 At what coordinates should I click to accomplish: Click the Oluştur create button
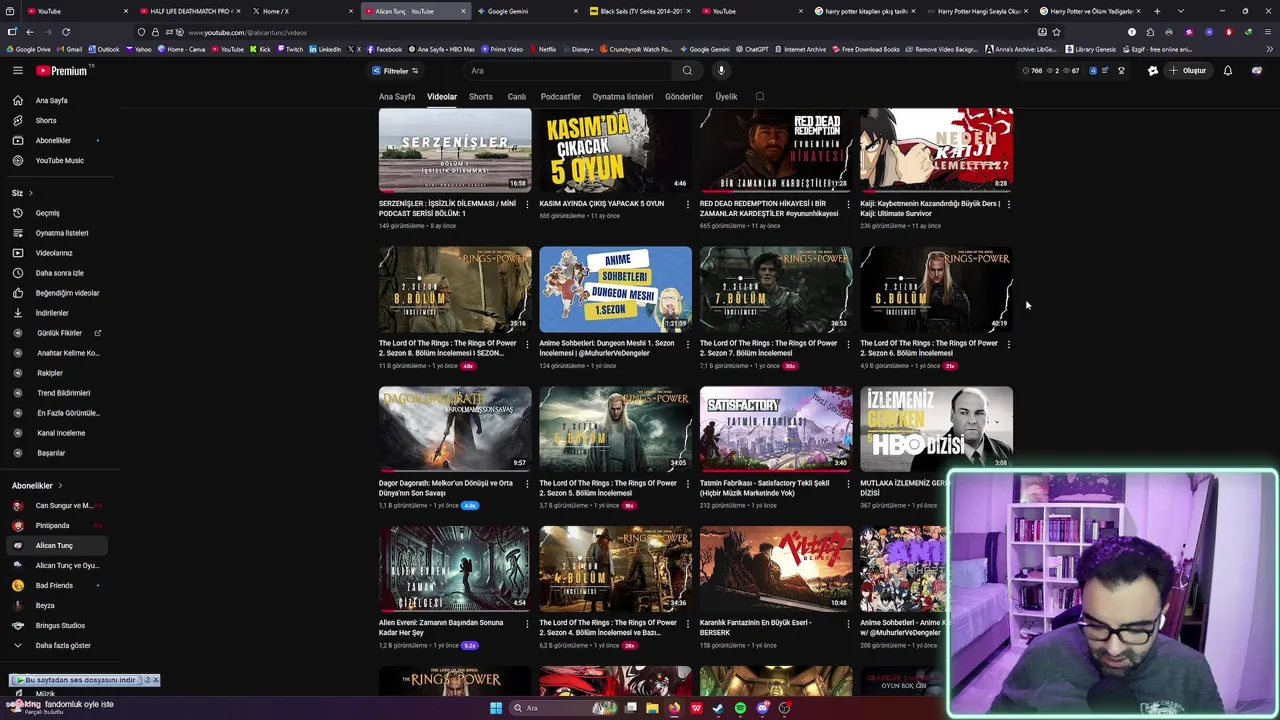click(1189, 71)
